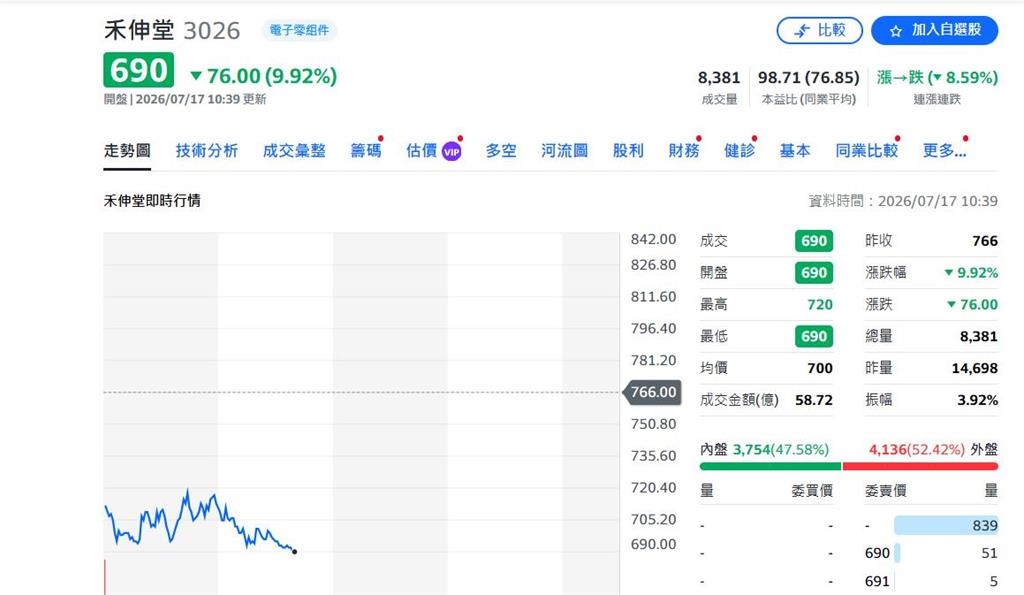
Task: Click the 成交 690 green badge
Action: coord(814,240)
